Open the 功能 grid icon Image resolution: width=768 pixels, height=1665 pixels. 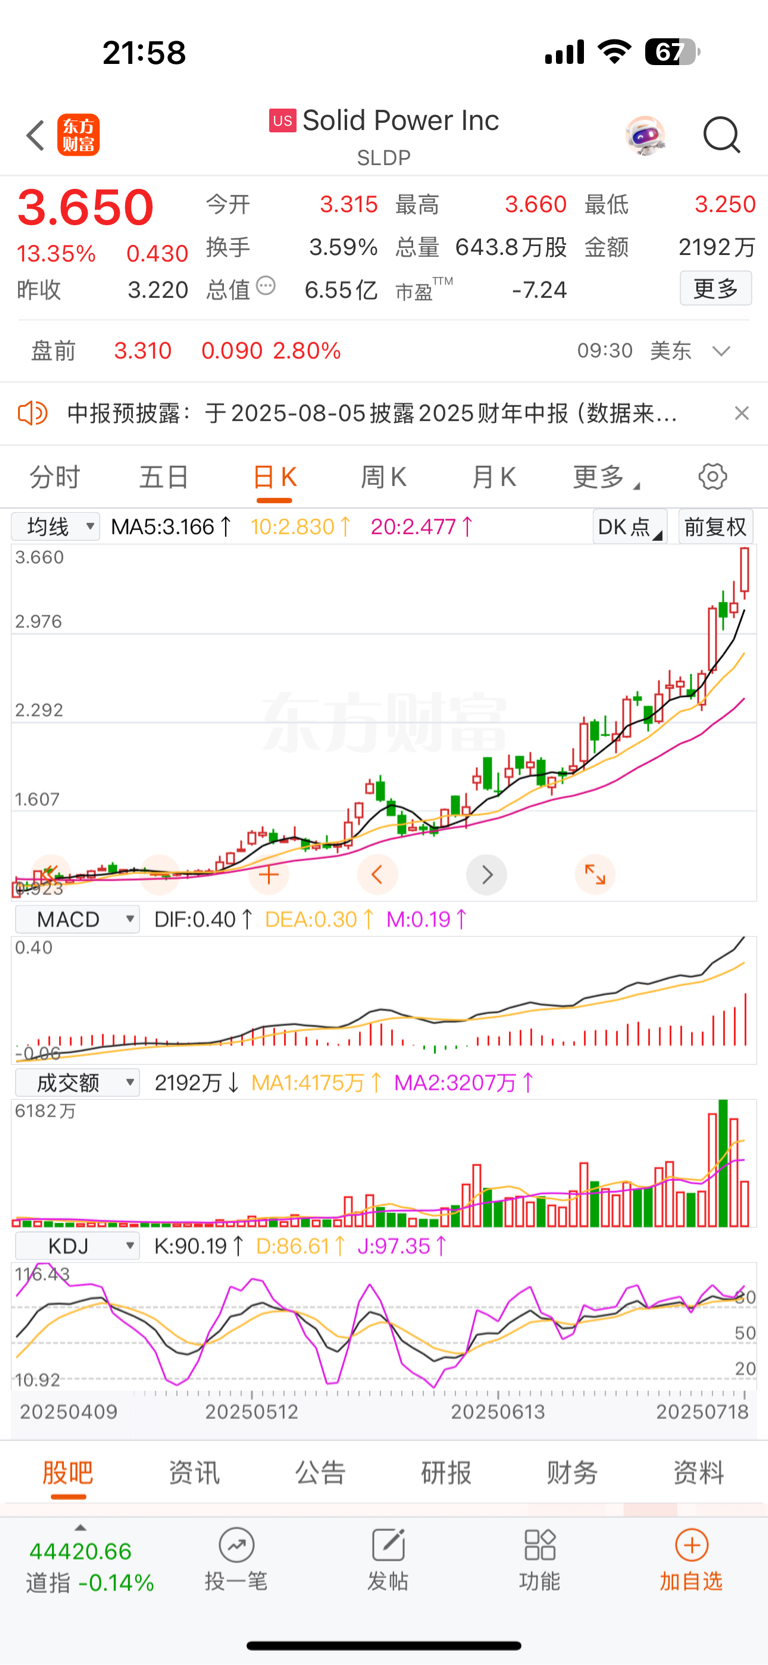point(540,1545)
